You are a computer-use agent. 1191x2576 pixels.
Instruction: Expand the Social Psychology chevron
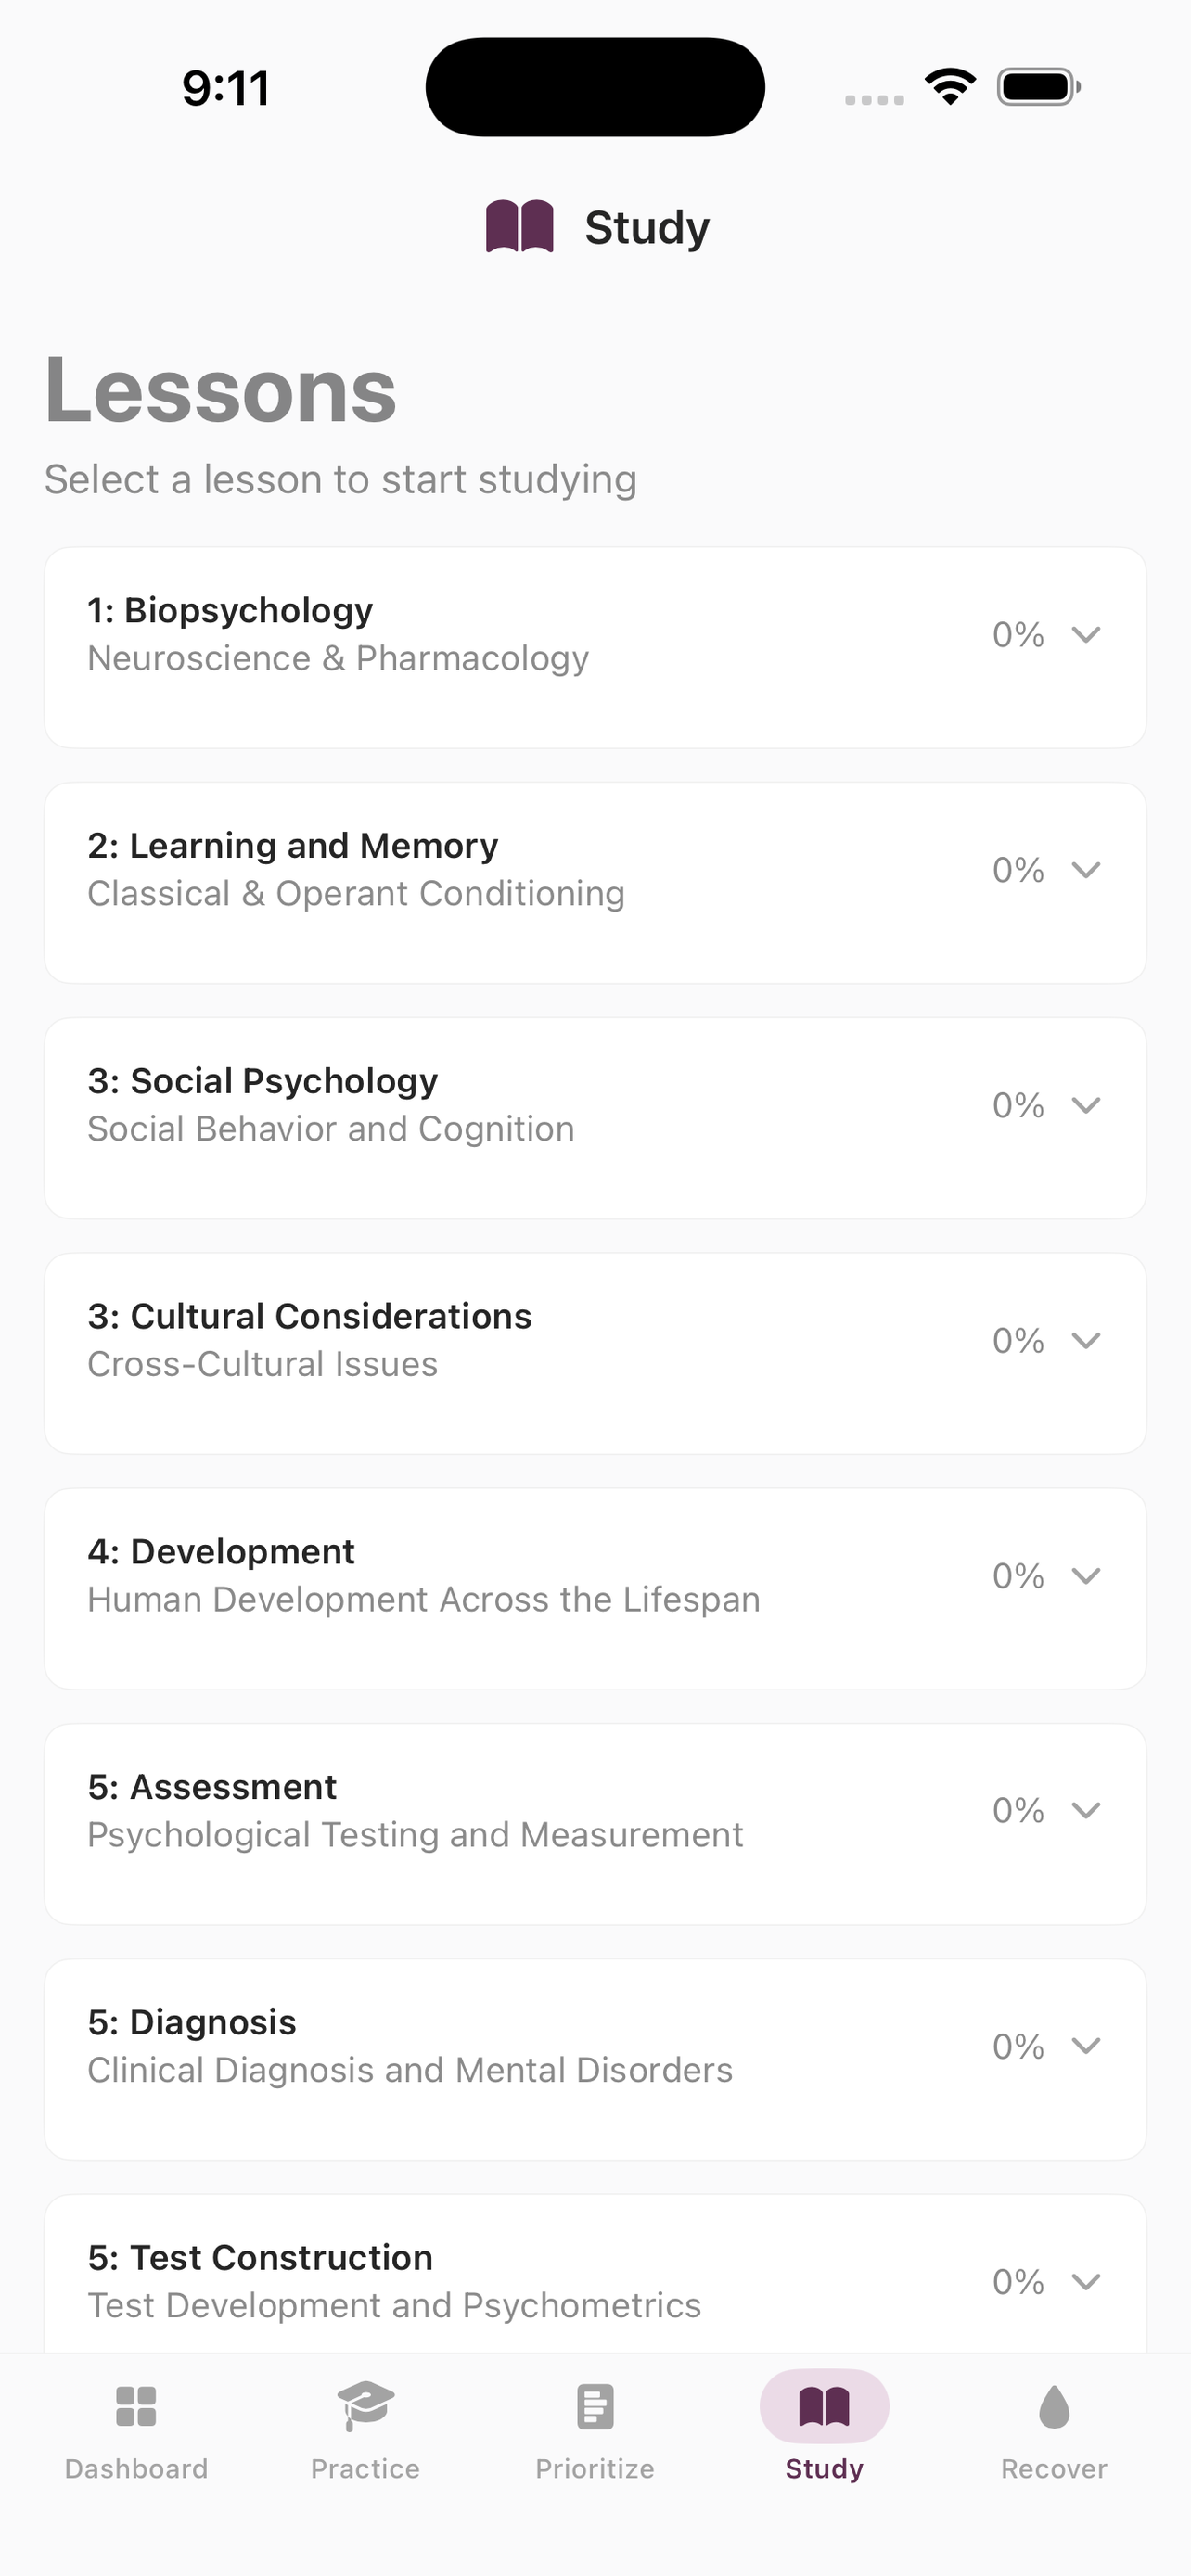(x=1086, y=1105)
